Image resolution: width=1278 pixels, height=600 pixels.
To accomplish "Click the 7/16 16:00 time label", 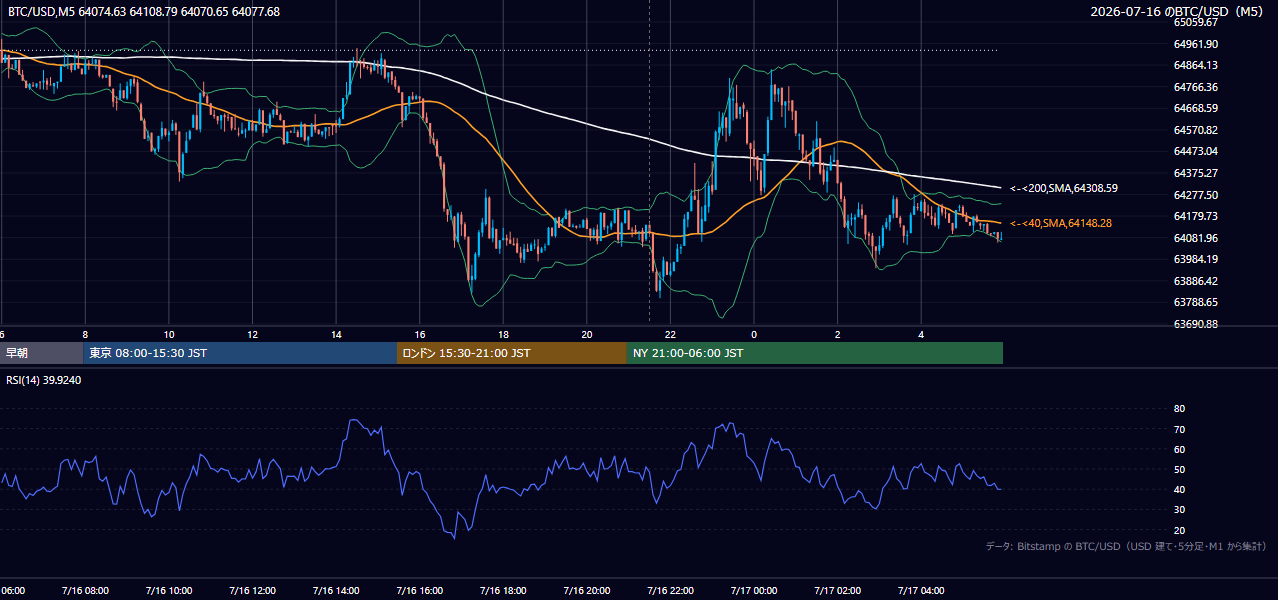I will (x=419, y=591).
